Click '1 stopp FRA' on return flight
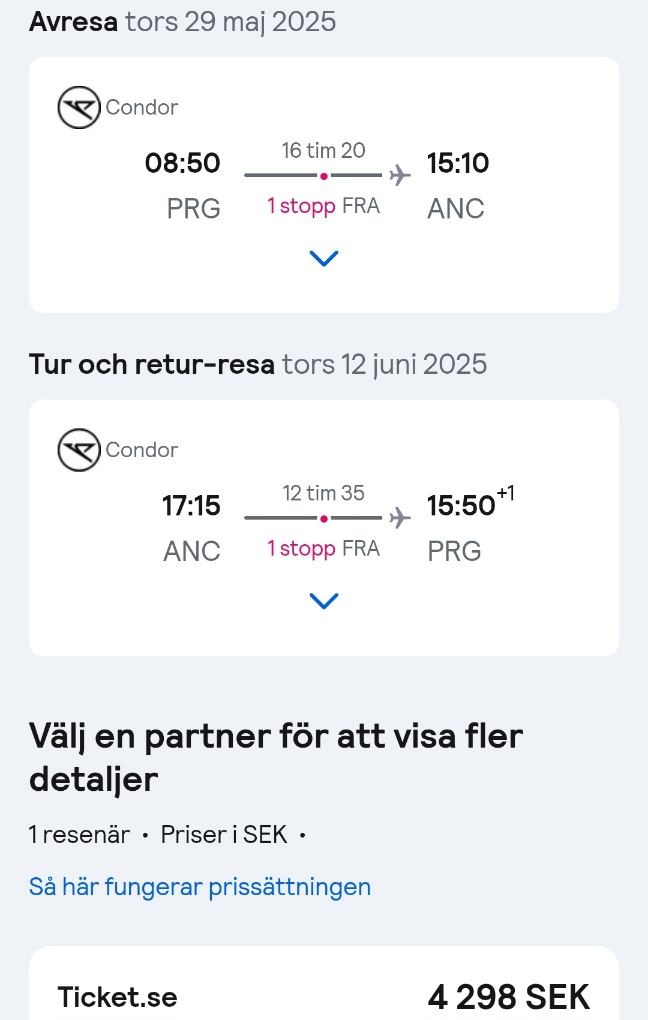Viewport: 648px width, 1020px height. pos(323,548)
